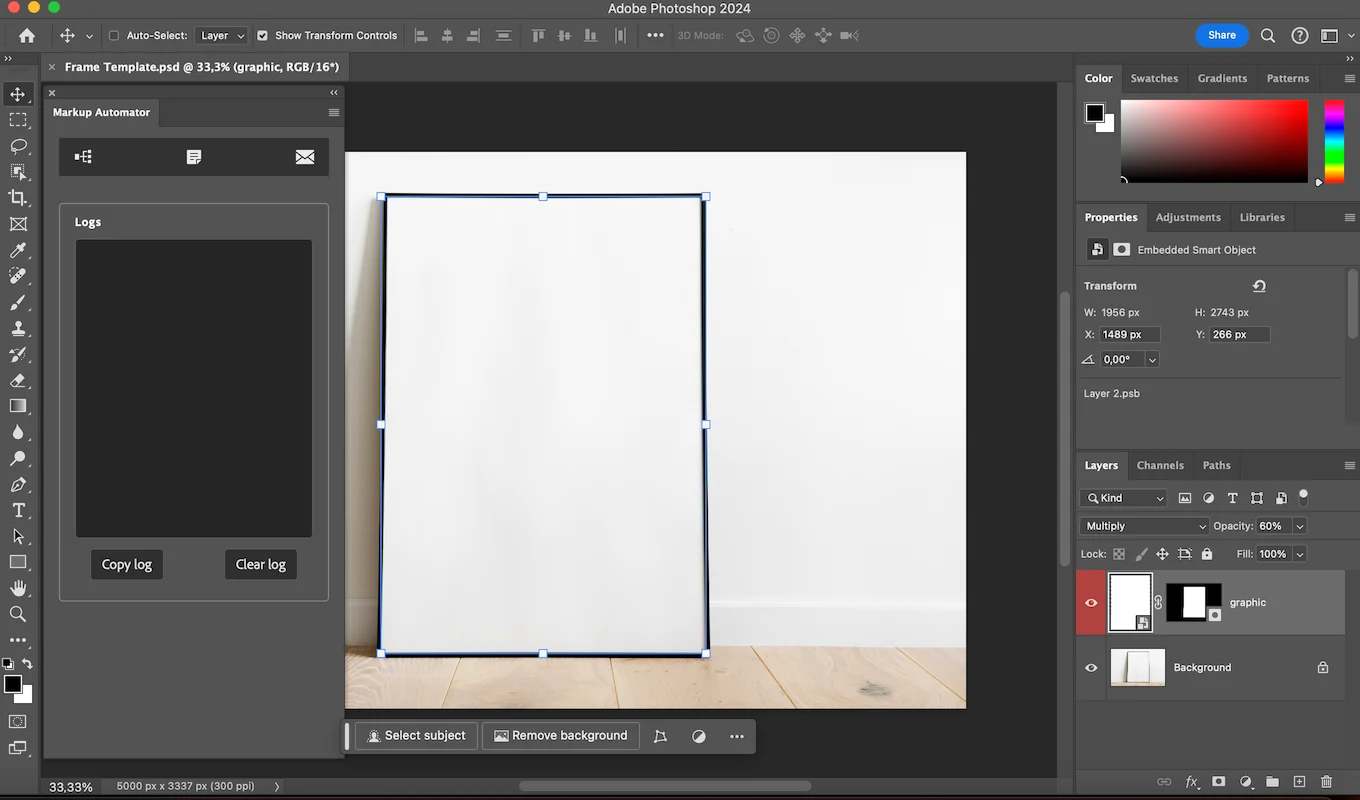Screen dimensions: 1360x800
Task: Select the Brush tool
Action: [x=18, y=302]
